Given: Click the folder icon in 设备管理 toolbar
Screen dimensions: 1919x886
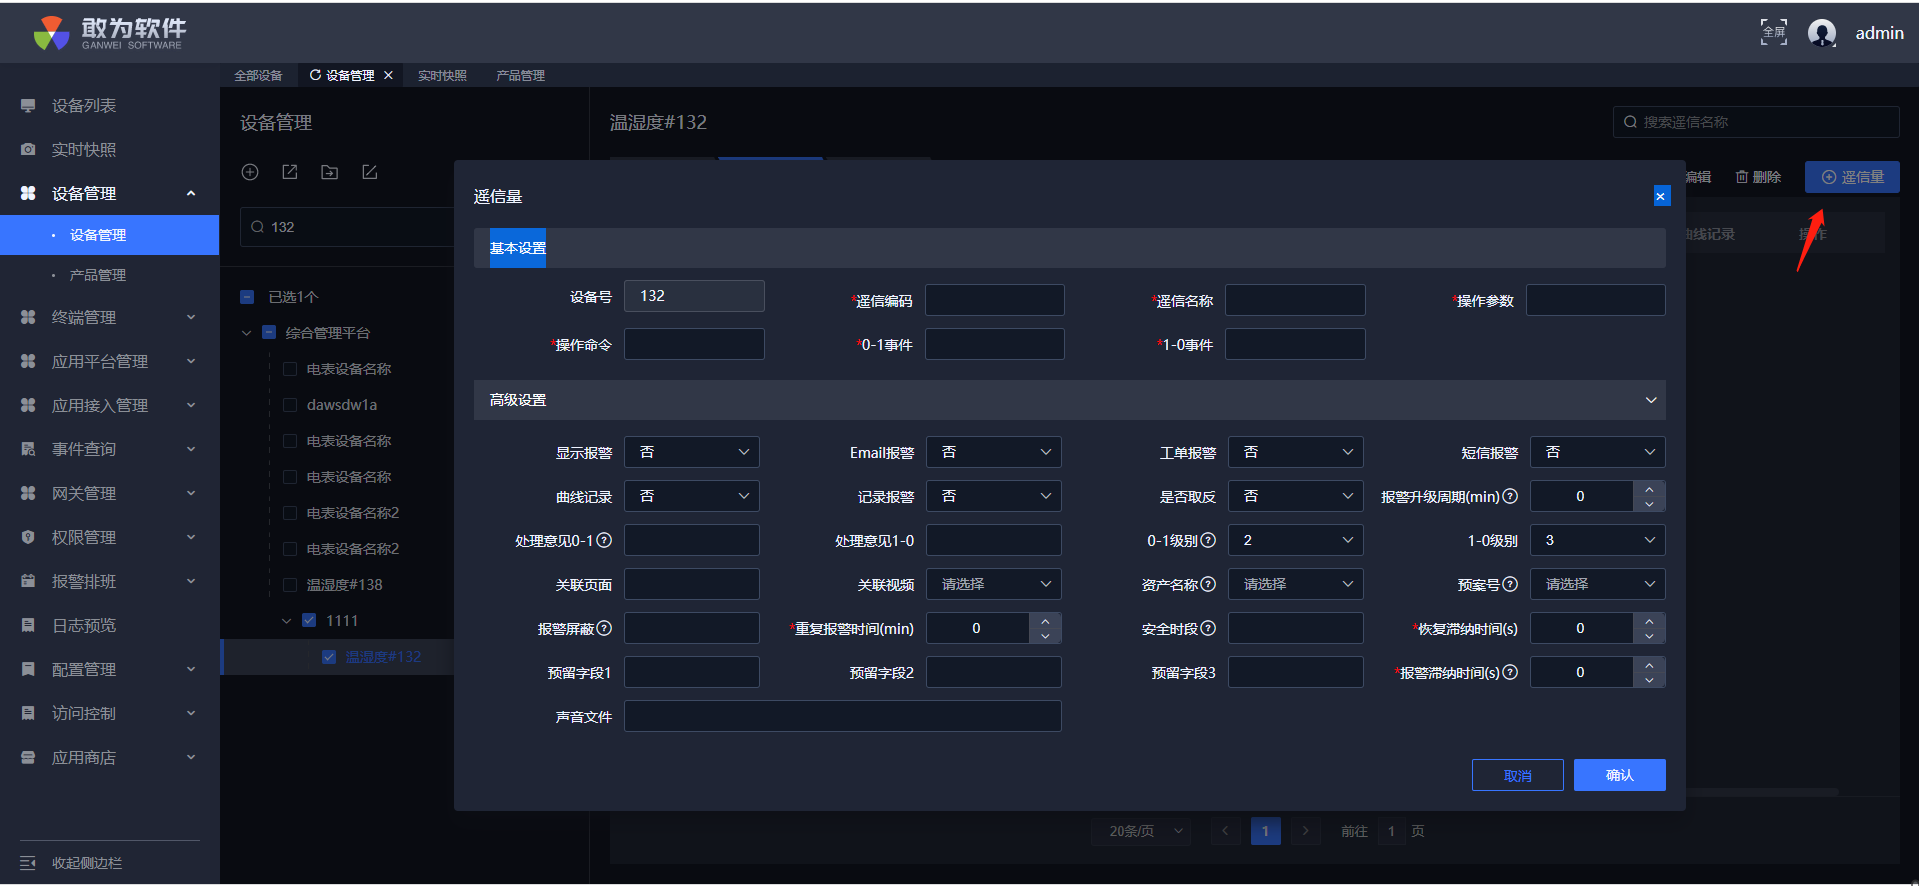Looking at the screenshot, I should coord(329,172).
